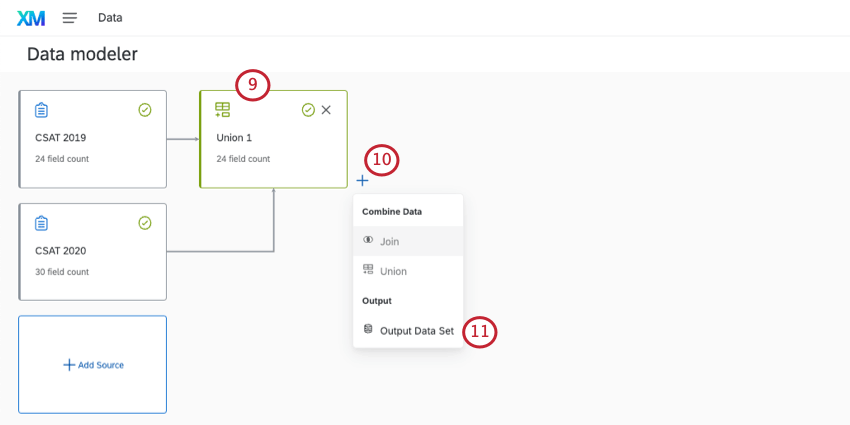Select Union from the Combine Data menu
The image size is (850, 425).
(393, 271)
